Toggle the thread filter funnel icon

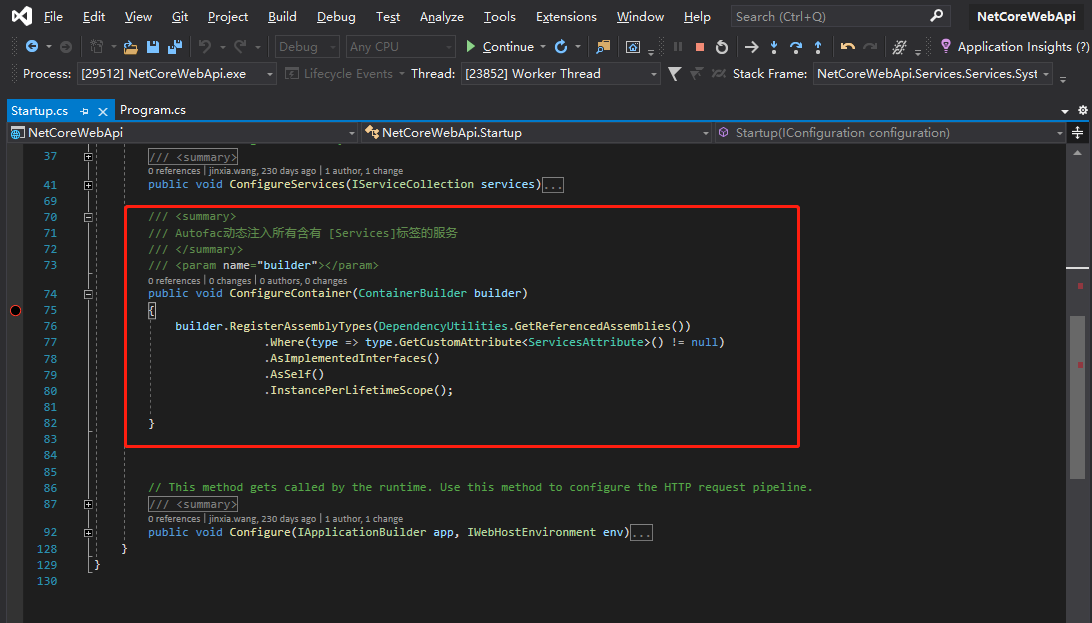674,74
